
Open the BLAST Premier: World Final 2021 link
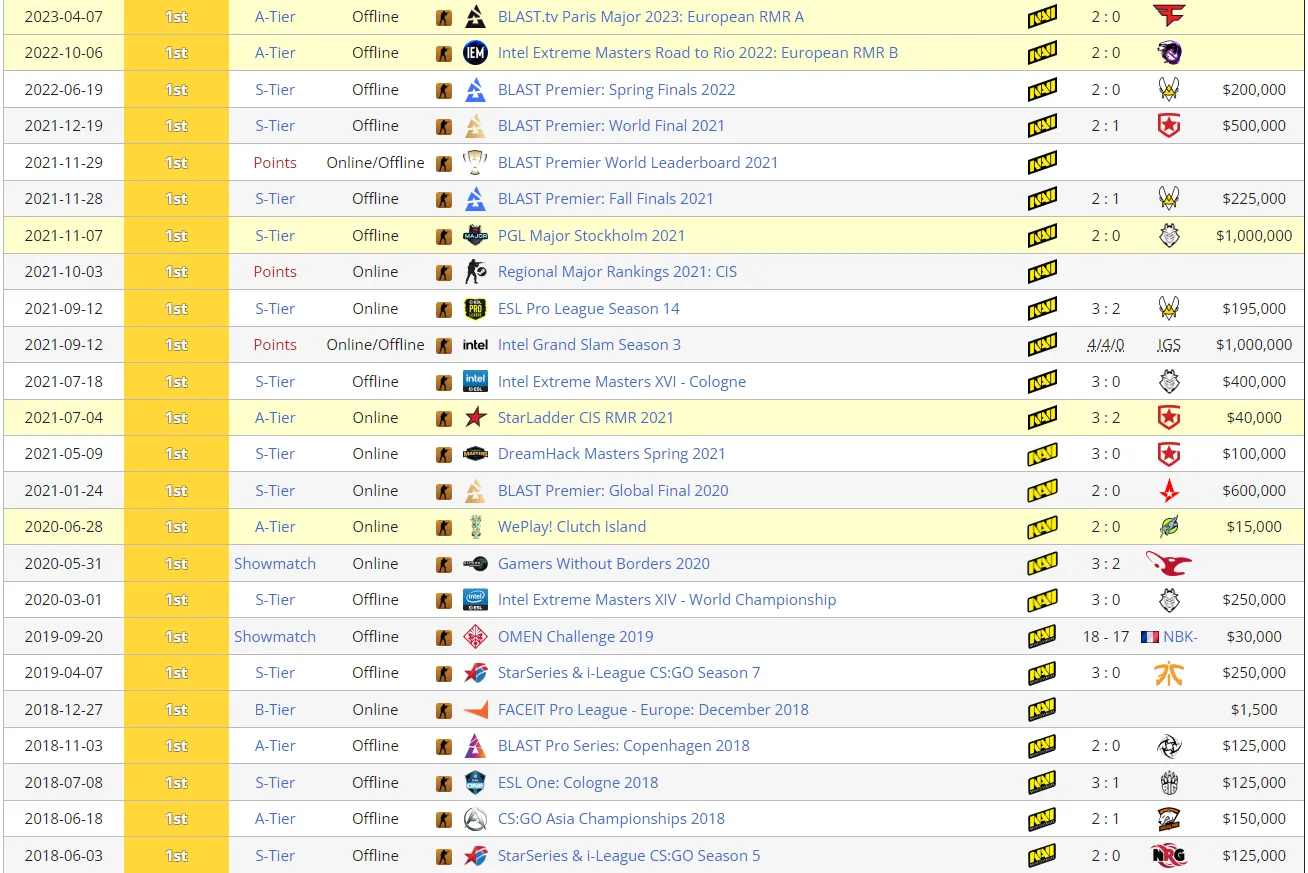(x=611, y=126)
